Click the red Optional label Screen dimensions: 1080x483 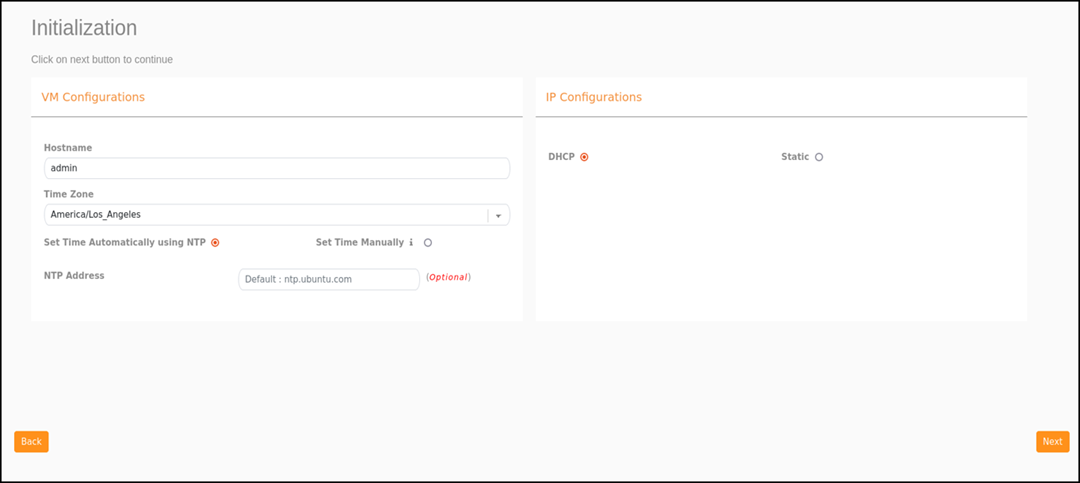tap(448, 277)
